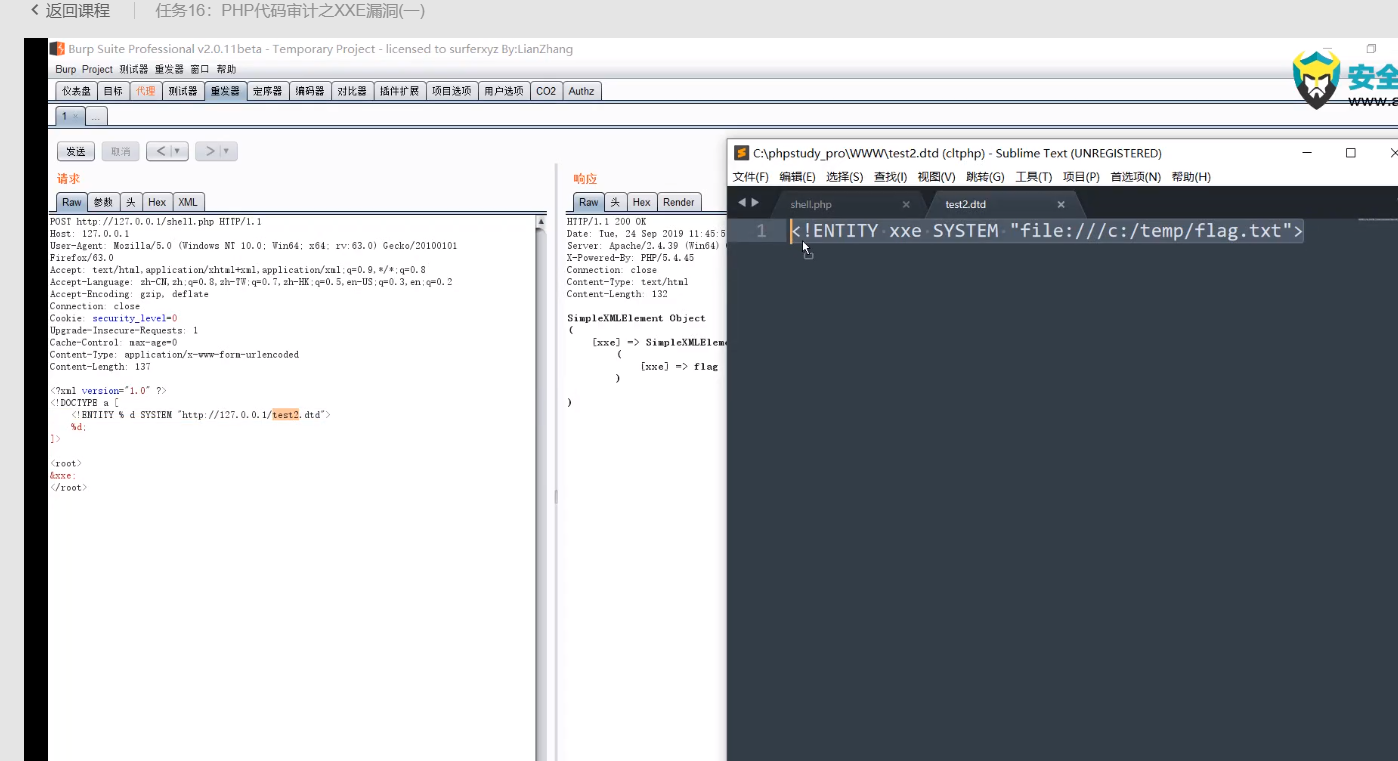The width and height of the screenshot is (1398, 761).
Task: Click the request pane scrollbar up arrow
Action: [541, 222]
